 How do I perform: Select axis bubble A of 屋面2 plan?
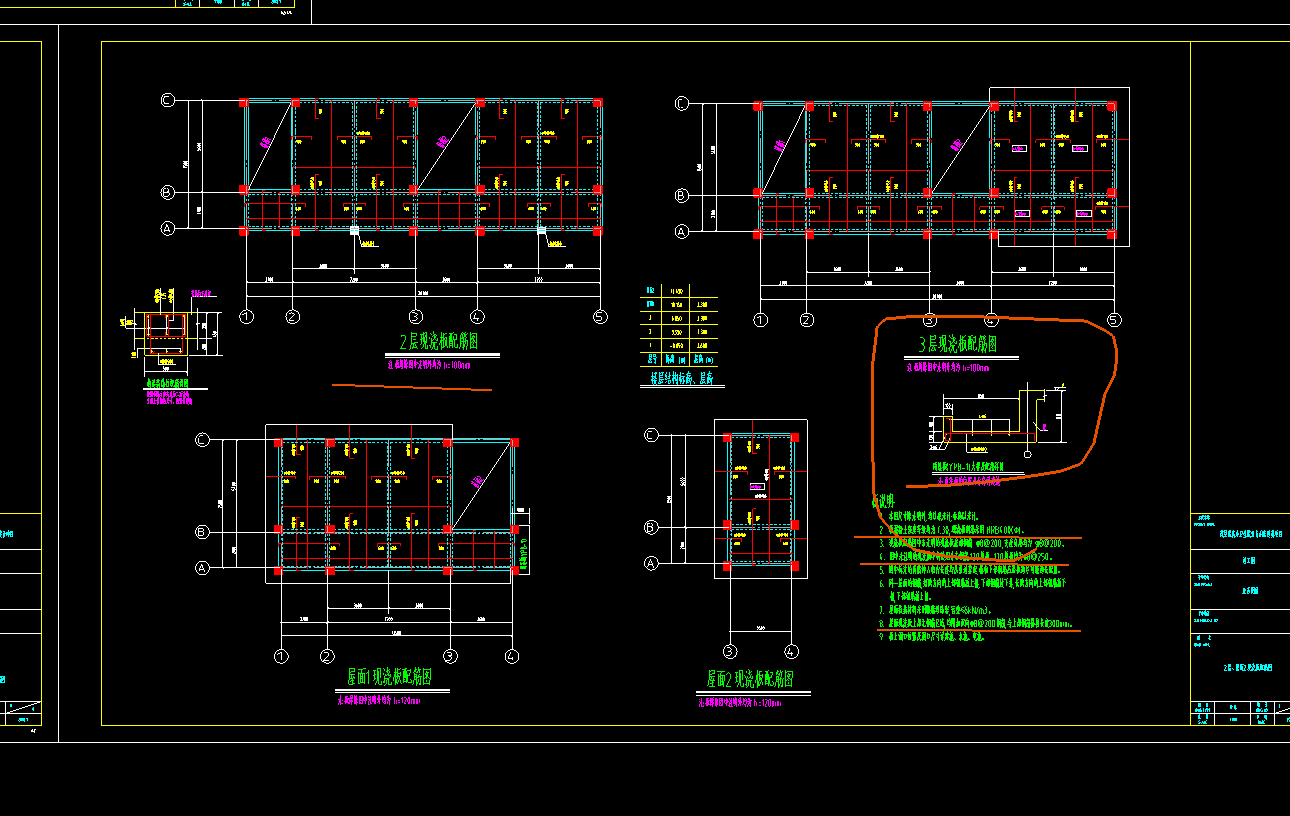[651, 564]
